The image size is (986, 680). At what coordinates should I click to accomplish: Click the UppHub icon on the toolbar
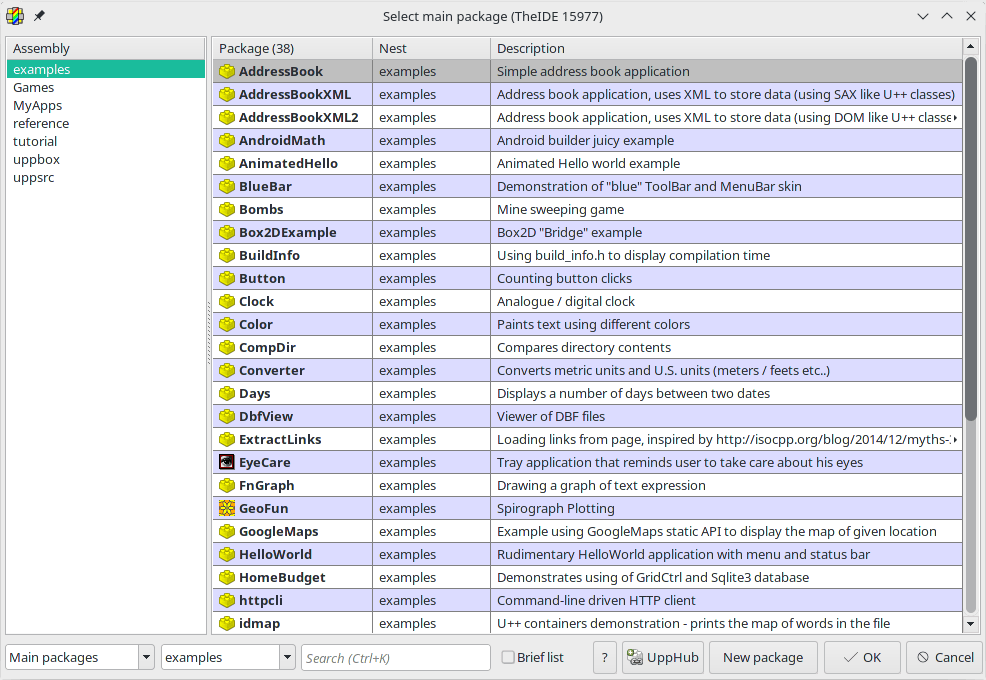[x=634, y=657]
